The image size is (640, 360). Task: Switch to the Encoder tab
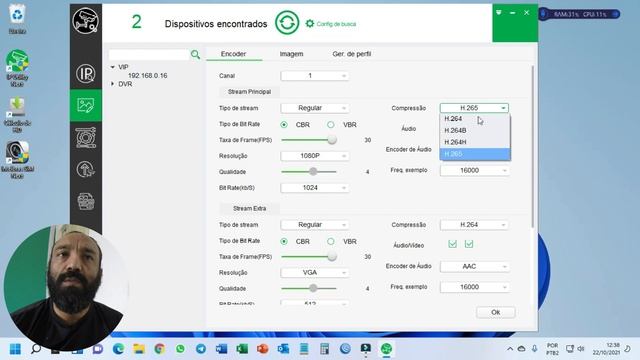tap(233, 54)
